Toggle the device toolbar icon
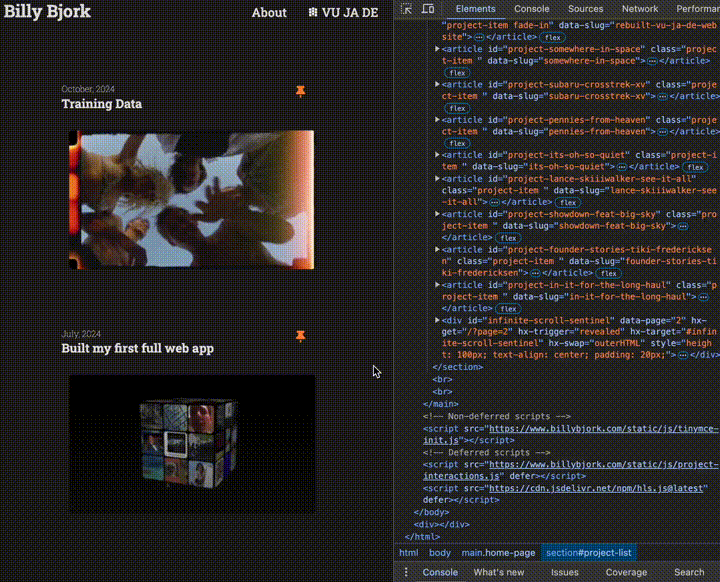The image size is (720, 582). (x=428, y=9)
